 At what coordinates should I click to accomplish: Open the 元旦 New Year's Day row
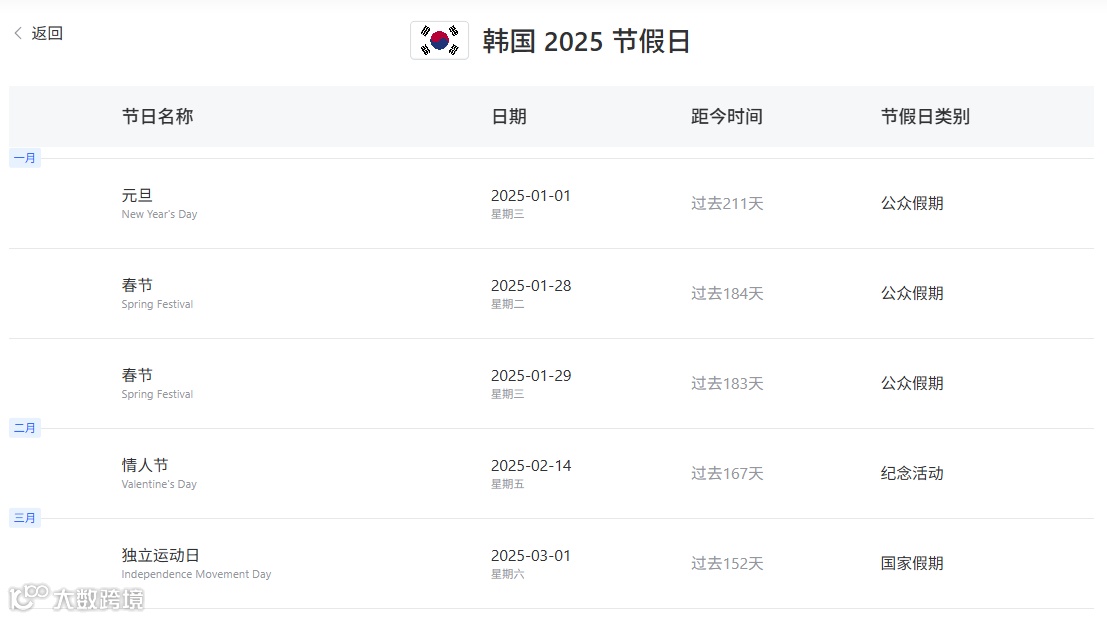[551, 203]
